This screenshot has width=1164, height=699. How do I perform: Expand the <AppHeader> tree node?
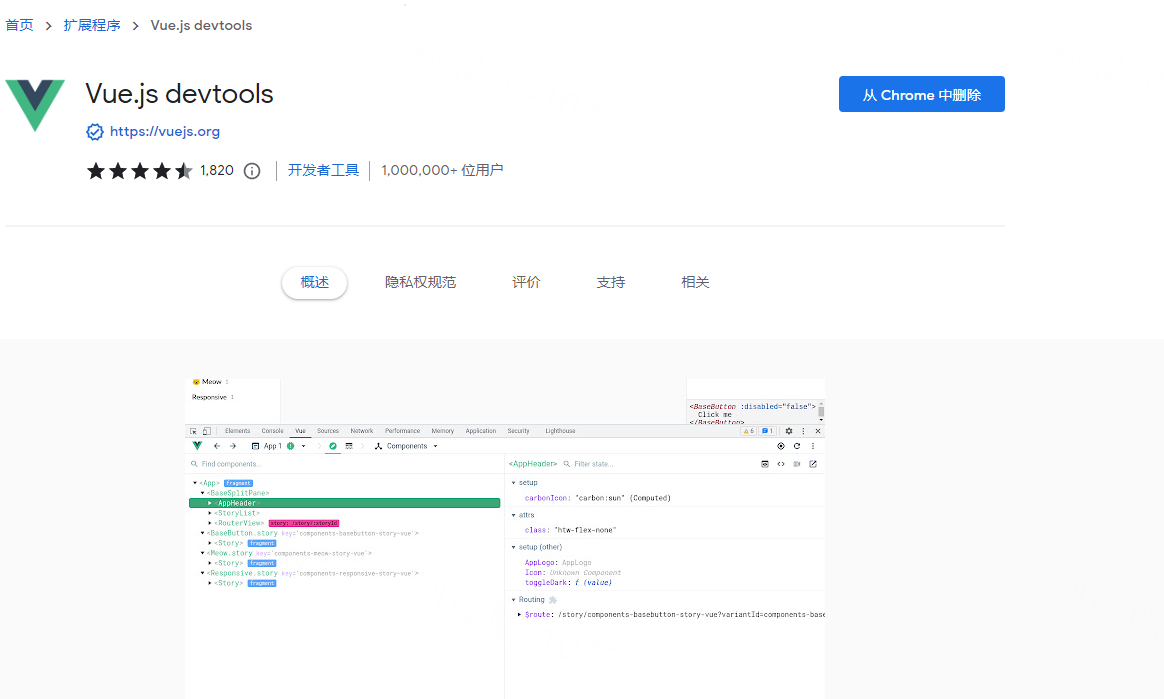[210, 503]
